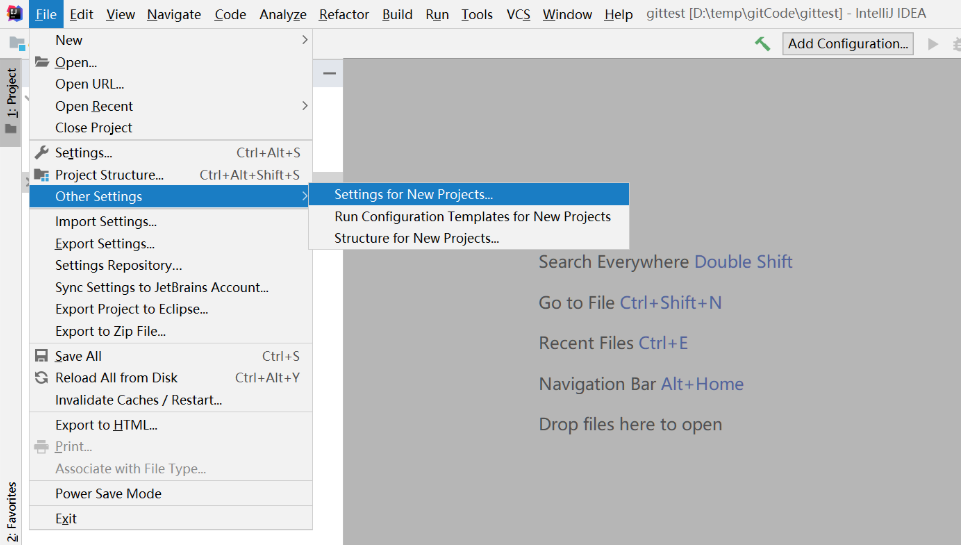This screenshot has width=961, height=545.
Task: Click the Save All floppy disk icon
Action: [42, 356]
